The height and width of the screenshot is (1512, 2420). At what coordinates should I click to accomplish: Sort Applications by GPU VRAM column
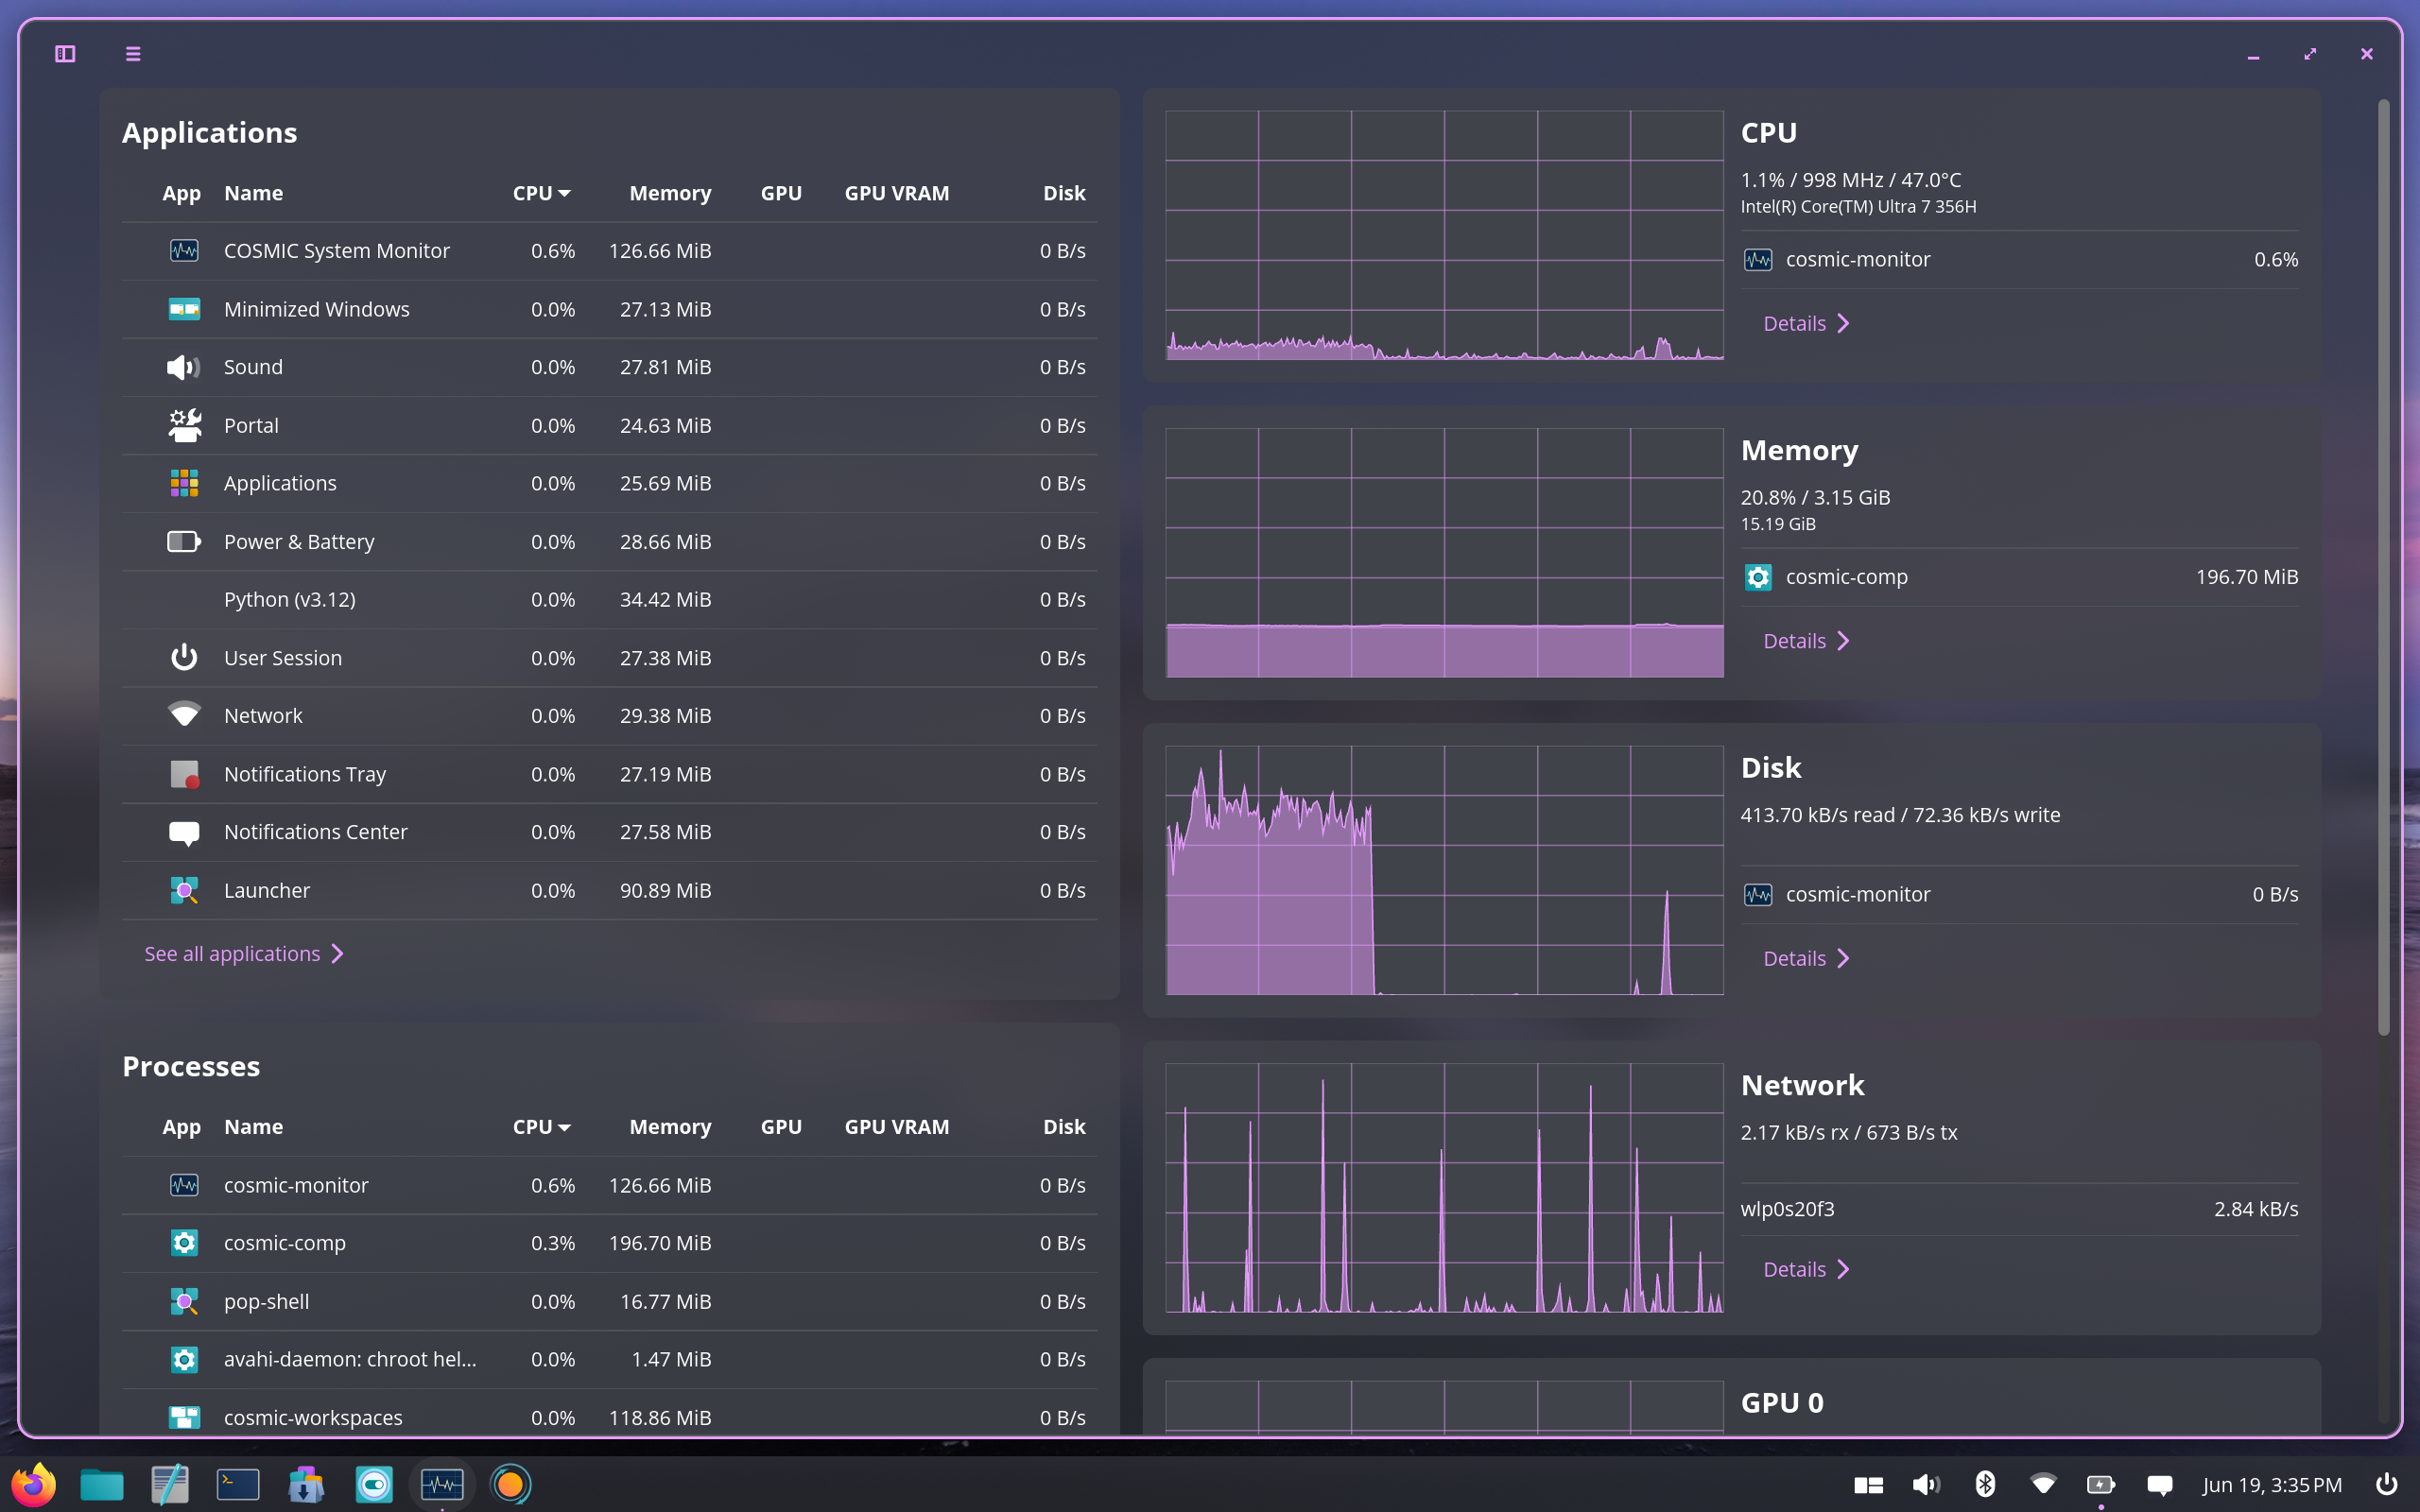pos(897,193)
